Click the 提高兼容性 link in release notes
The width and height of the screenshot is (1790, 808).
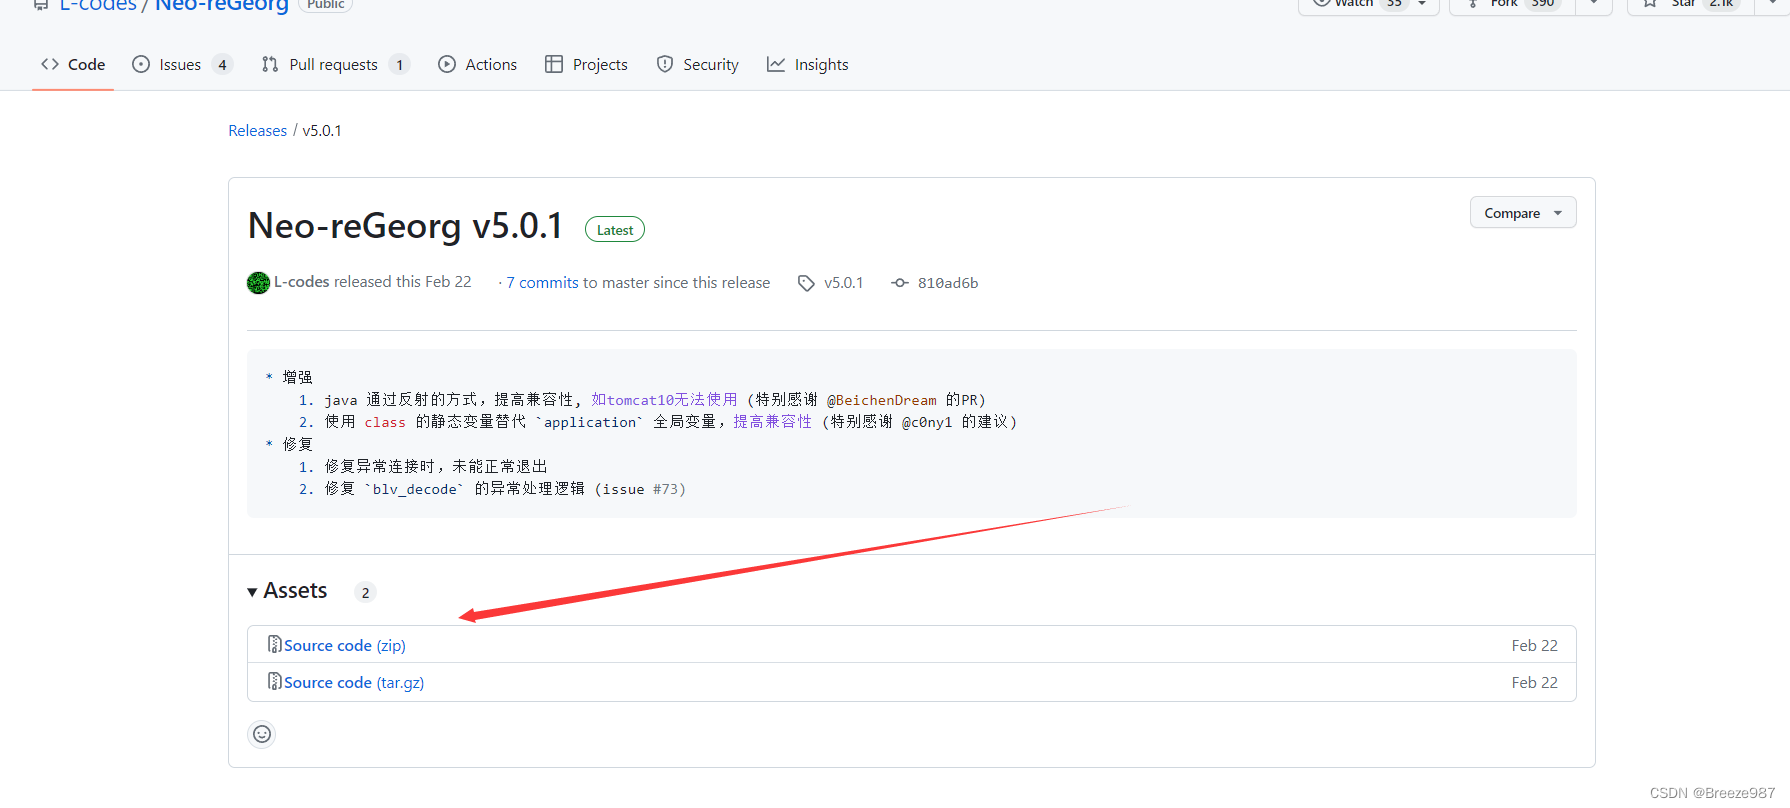coord(772,422)
